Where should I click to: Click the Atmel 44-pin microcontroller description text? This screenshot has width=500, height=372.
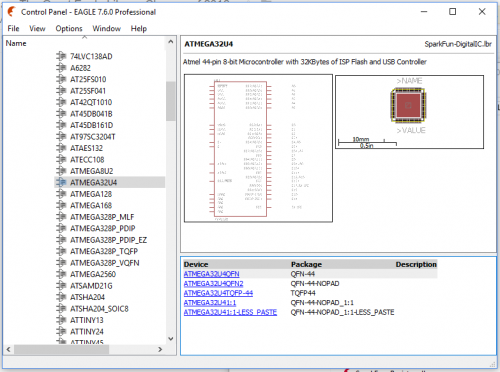(305, 62)
